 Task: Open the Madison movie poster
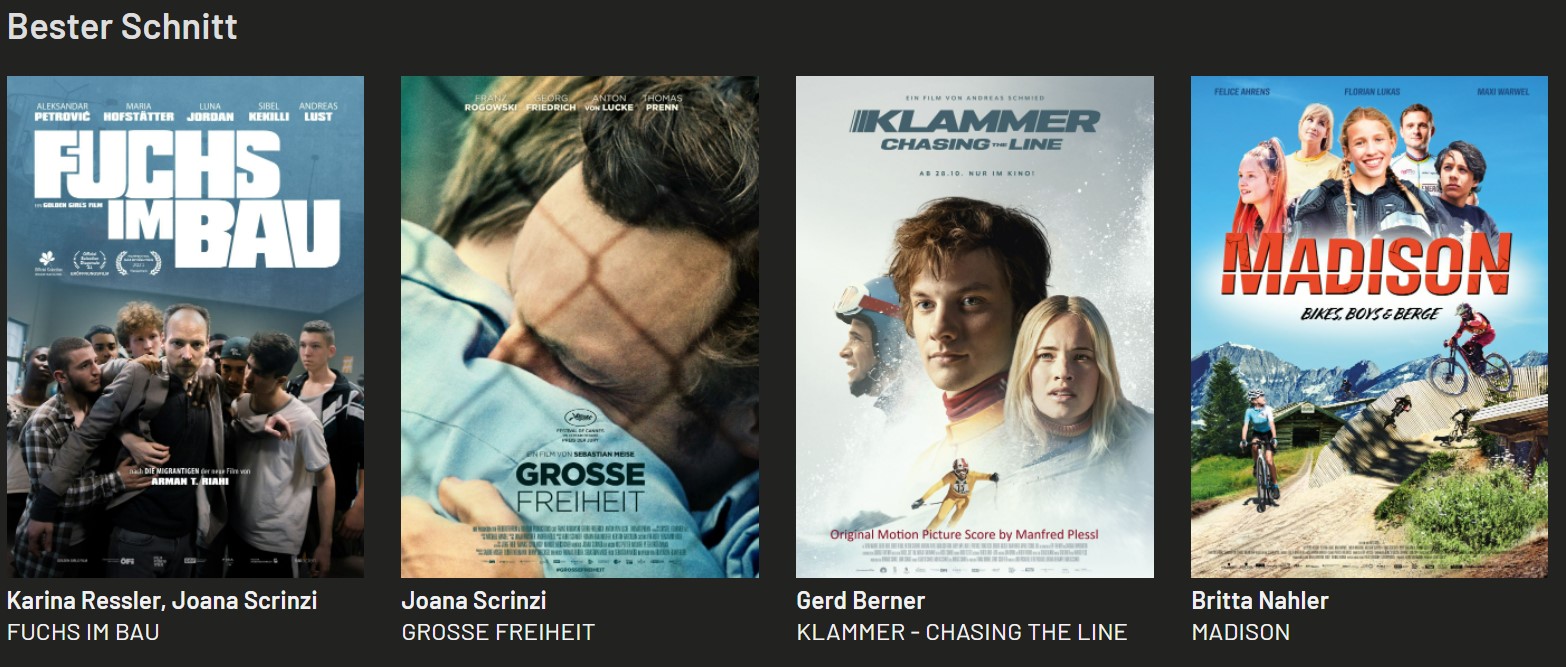[1369, 326]
